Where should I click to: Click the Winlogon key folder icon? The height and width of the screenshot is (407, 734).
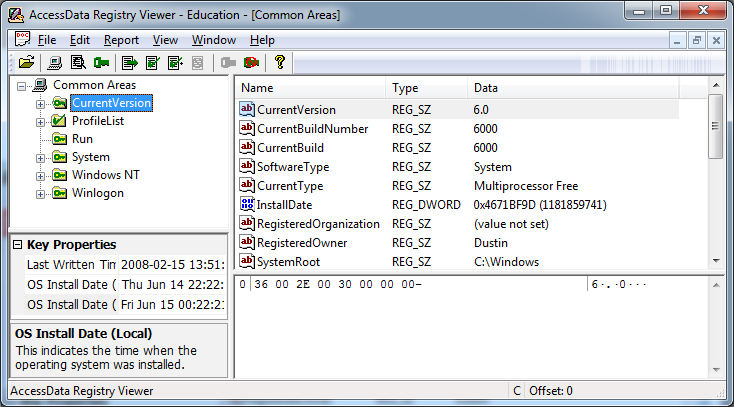[59, 192]
